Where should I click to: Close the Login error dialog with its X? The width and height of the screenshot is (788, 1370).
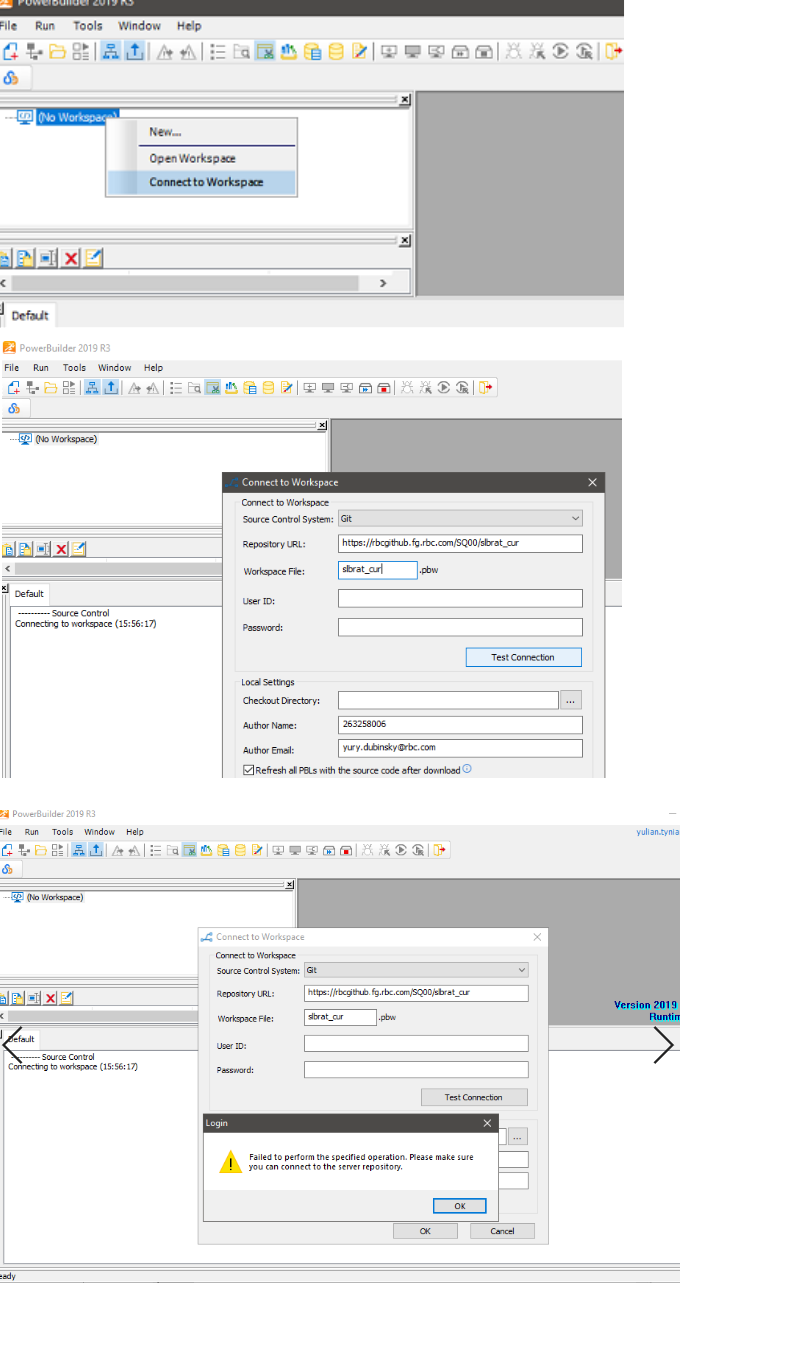coord(488,1123)
